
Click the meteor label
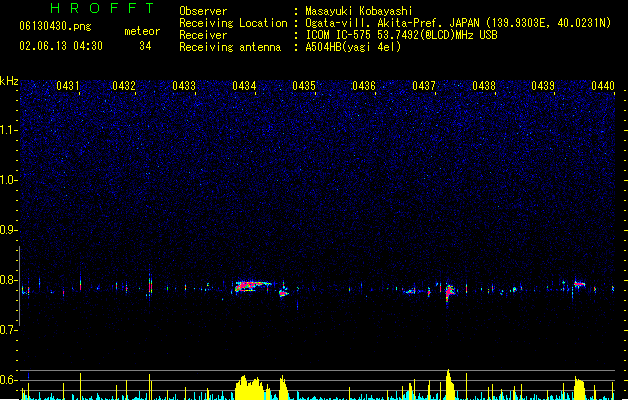tap(142, 31)
